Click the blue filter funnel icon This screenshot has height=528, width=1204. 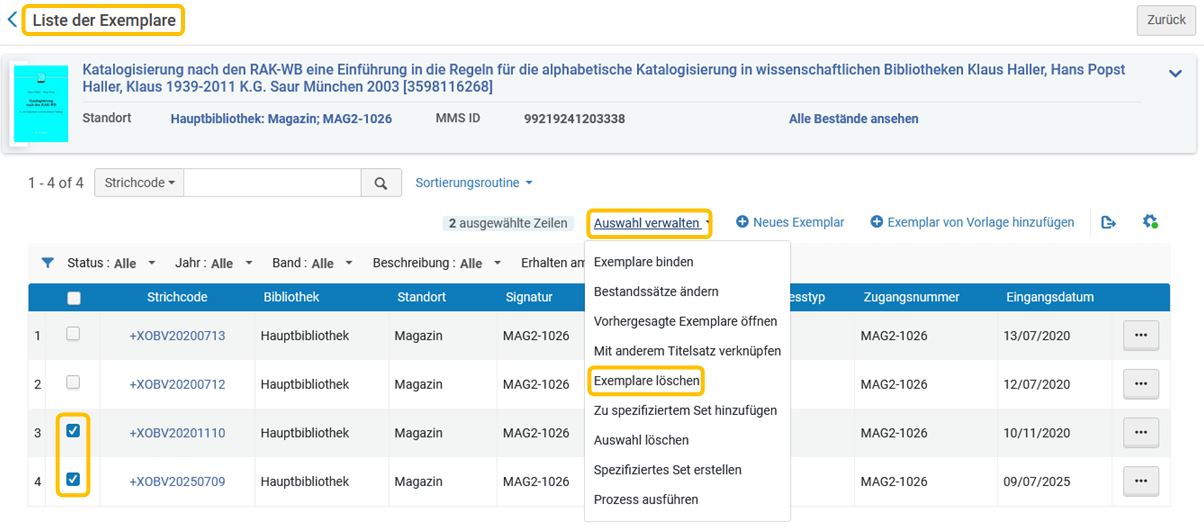[47, 263]
